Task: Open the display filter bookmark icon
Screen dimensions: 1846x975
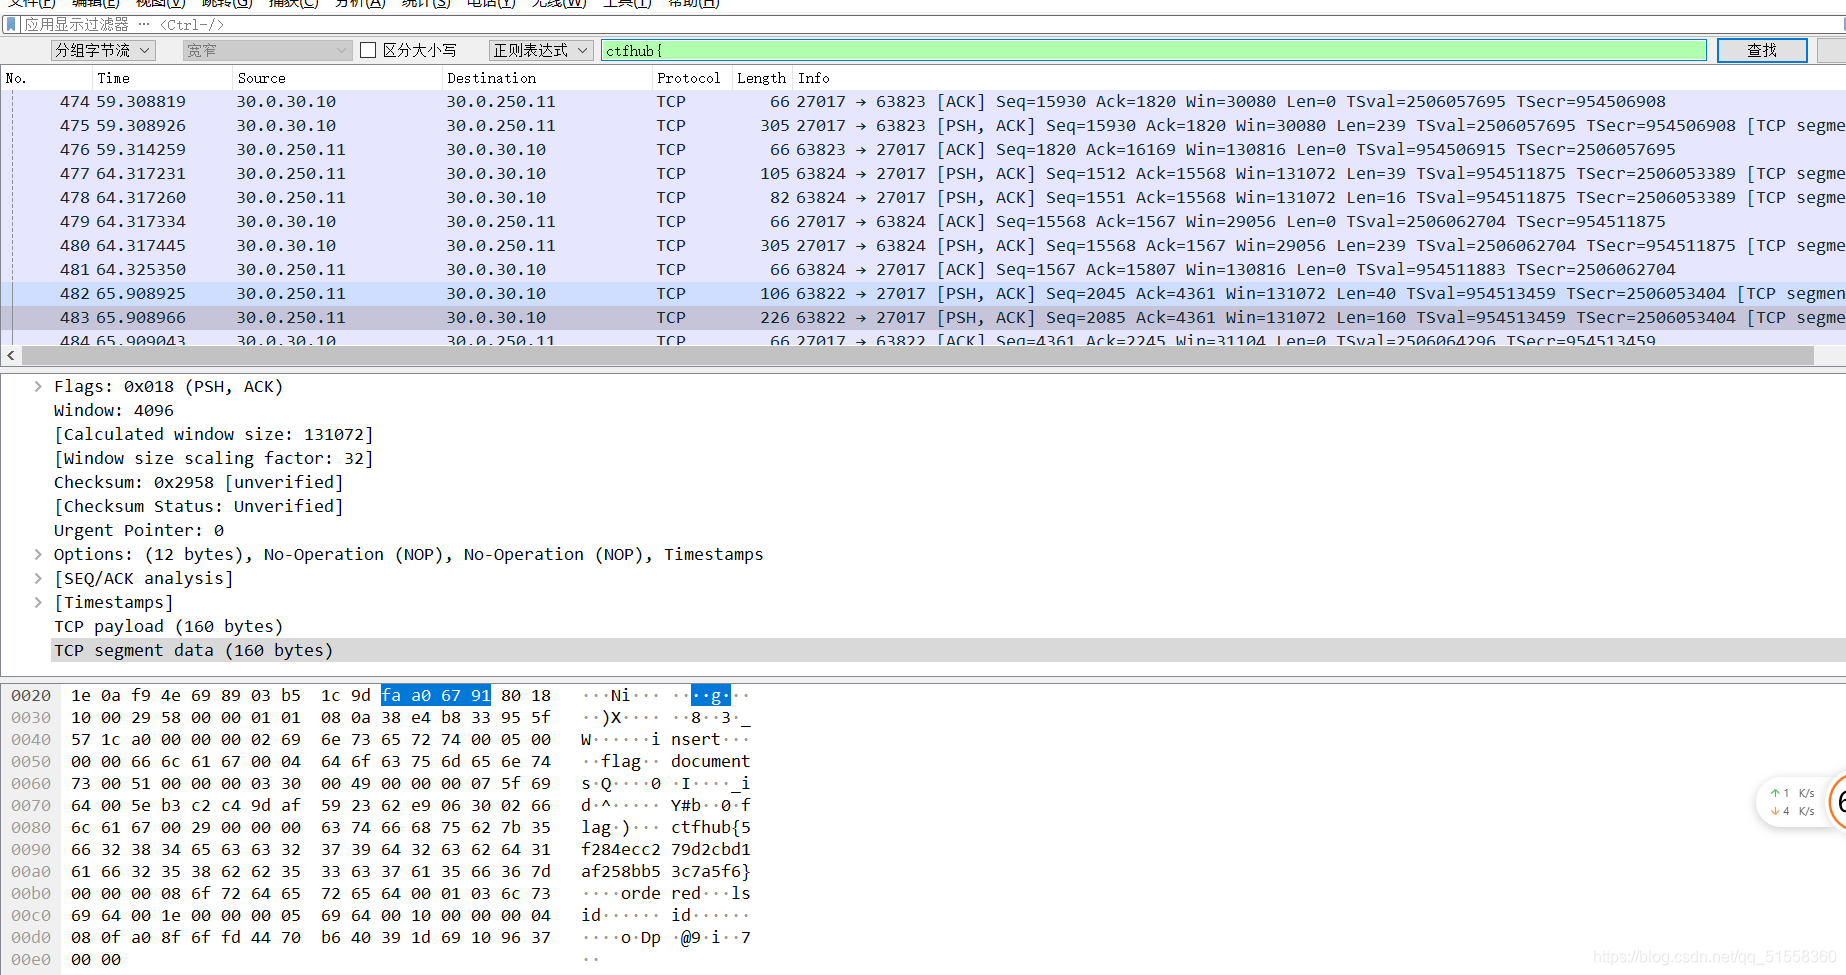Action: click(x=11, y=24)
